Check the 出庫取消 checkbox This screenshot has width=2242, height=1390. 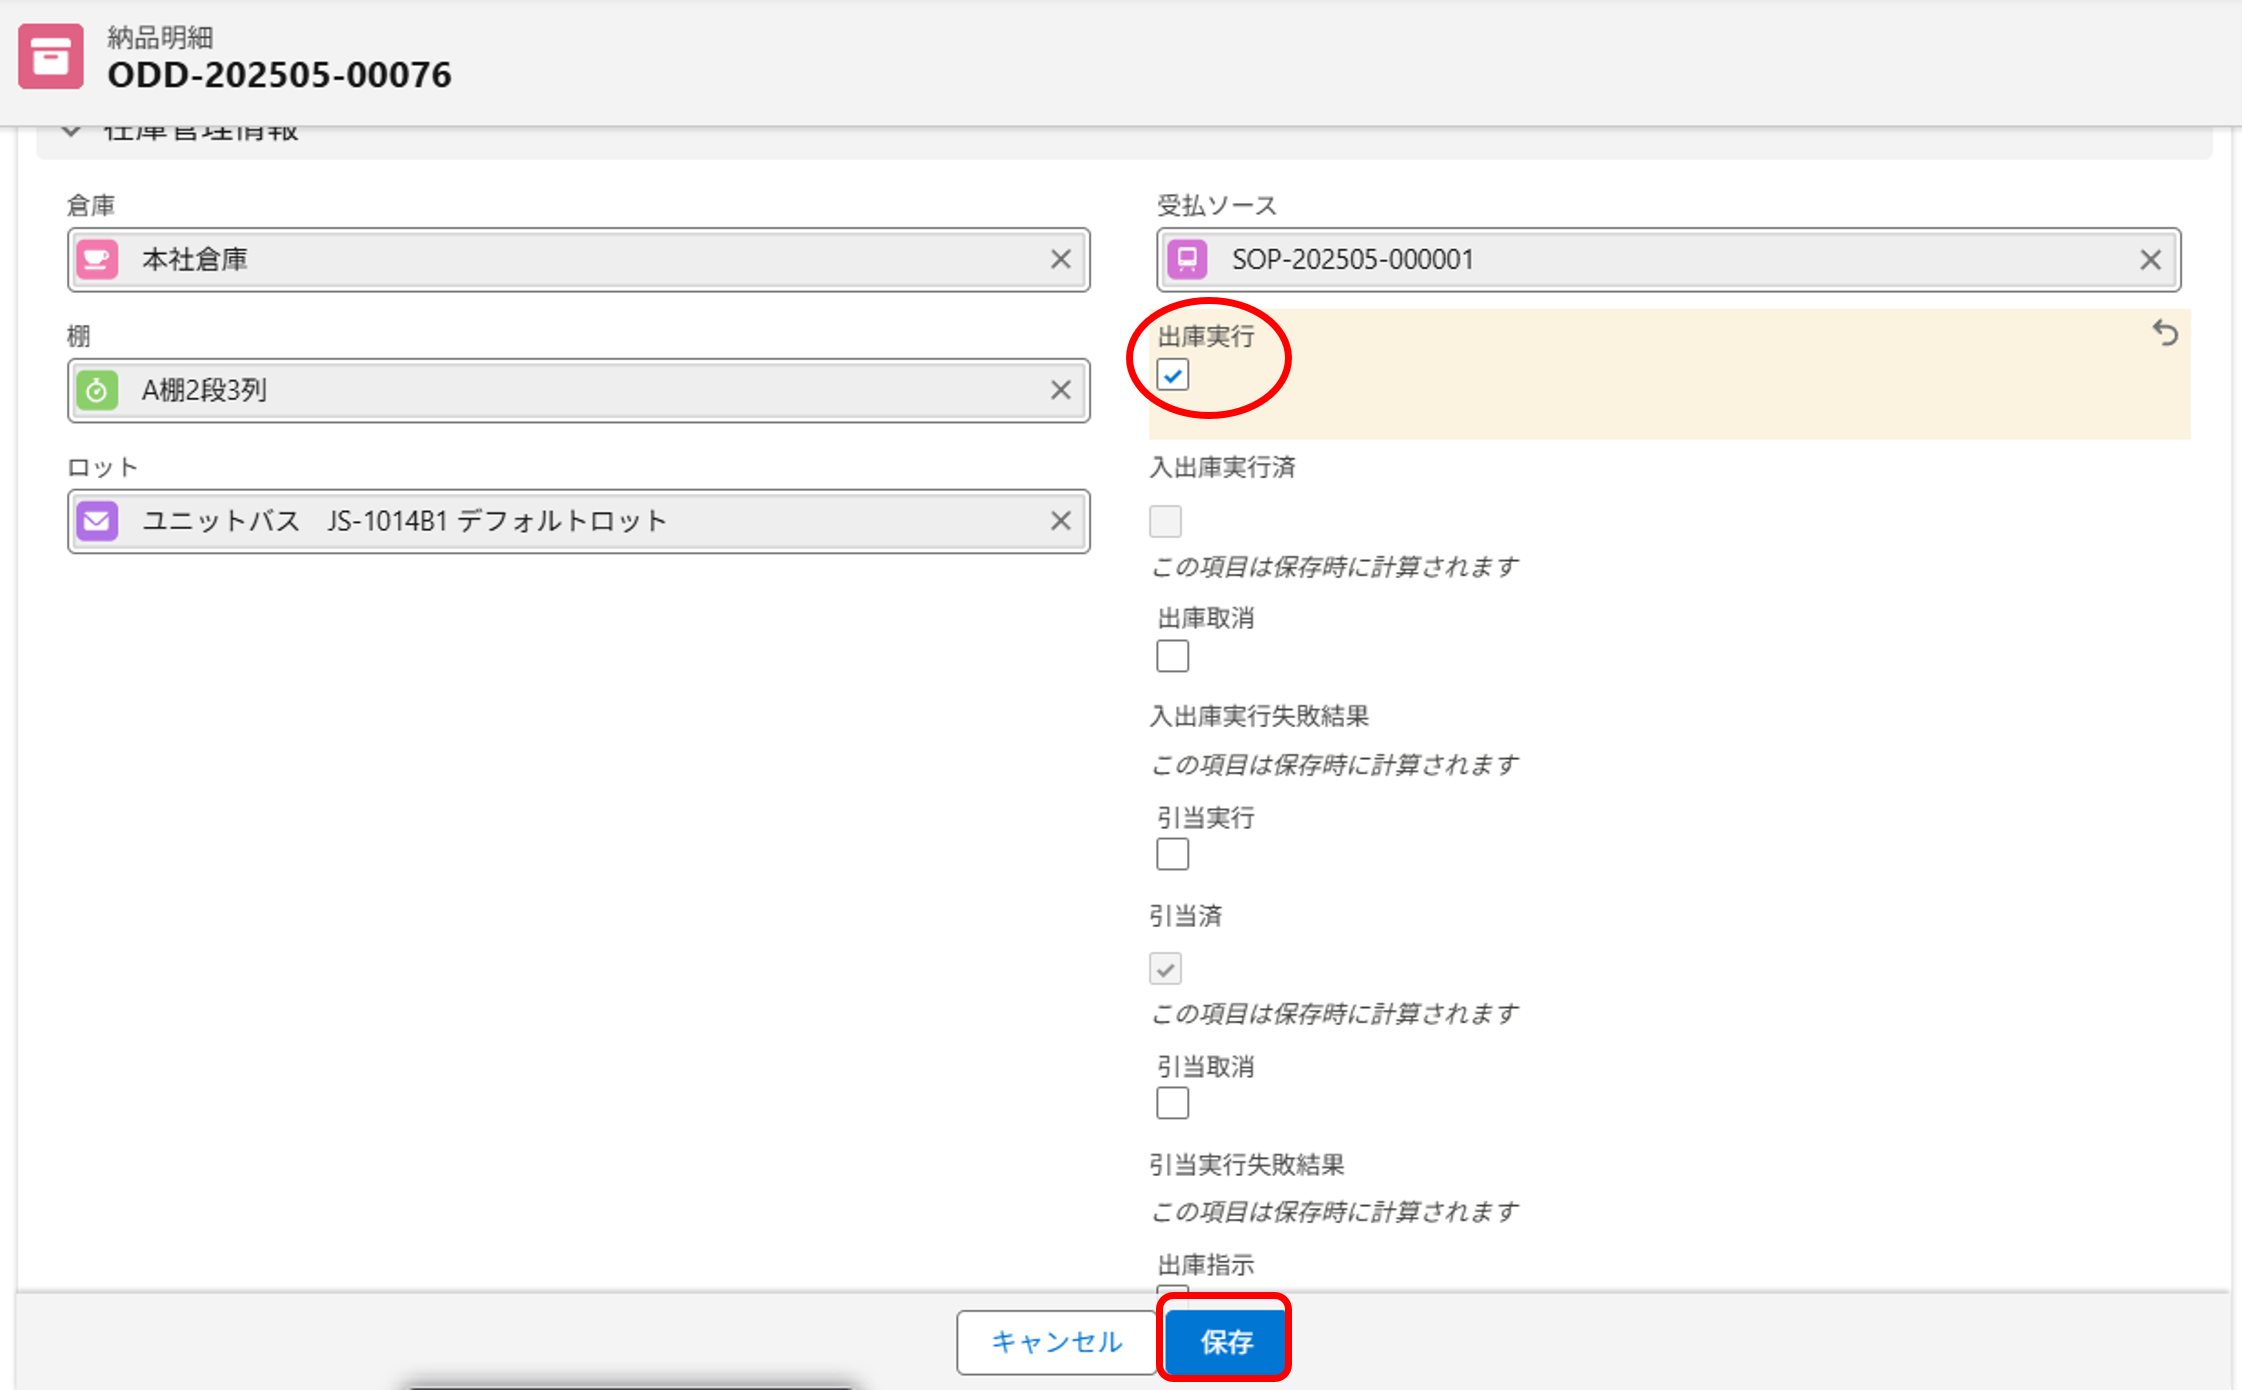(1173, 657)
